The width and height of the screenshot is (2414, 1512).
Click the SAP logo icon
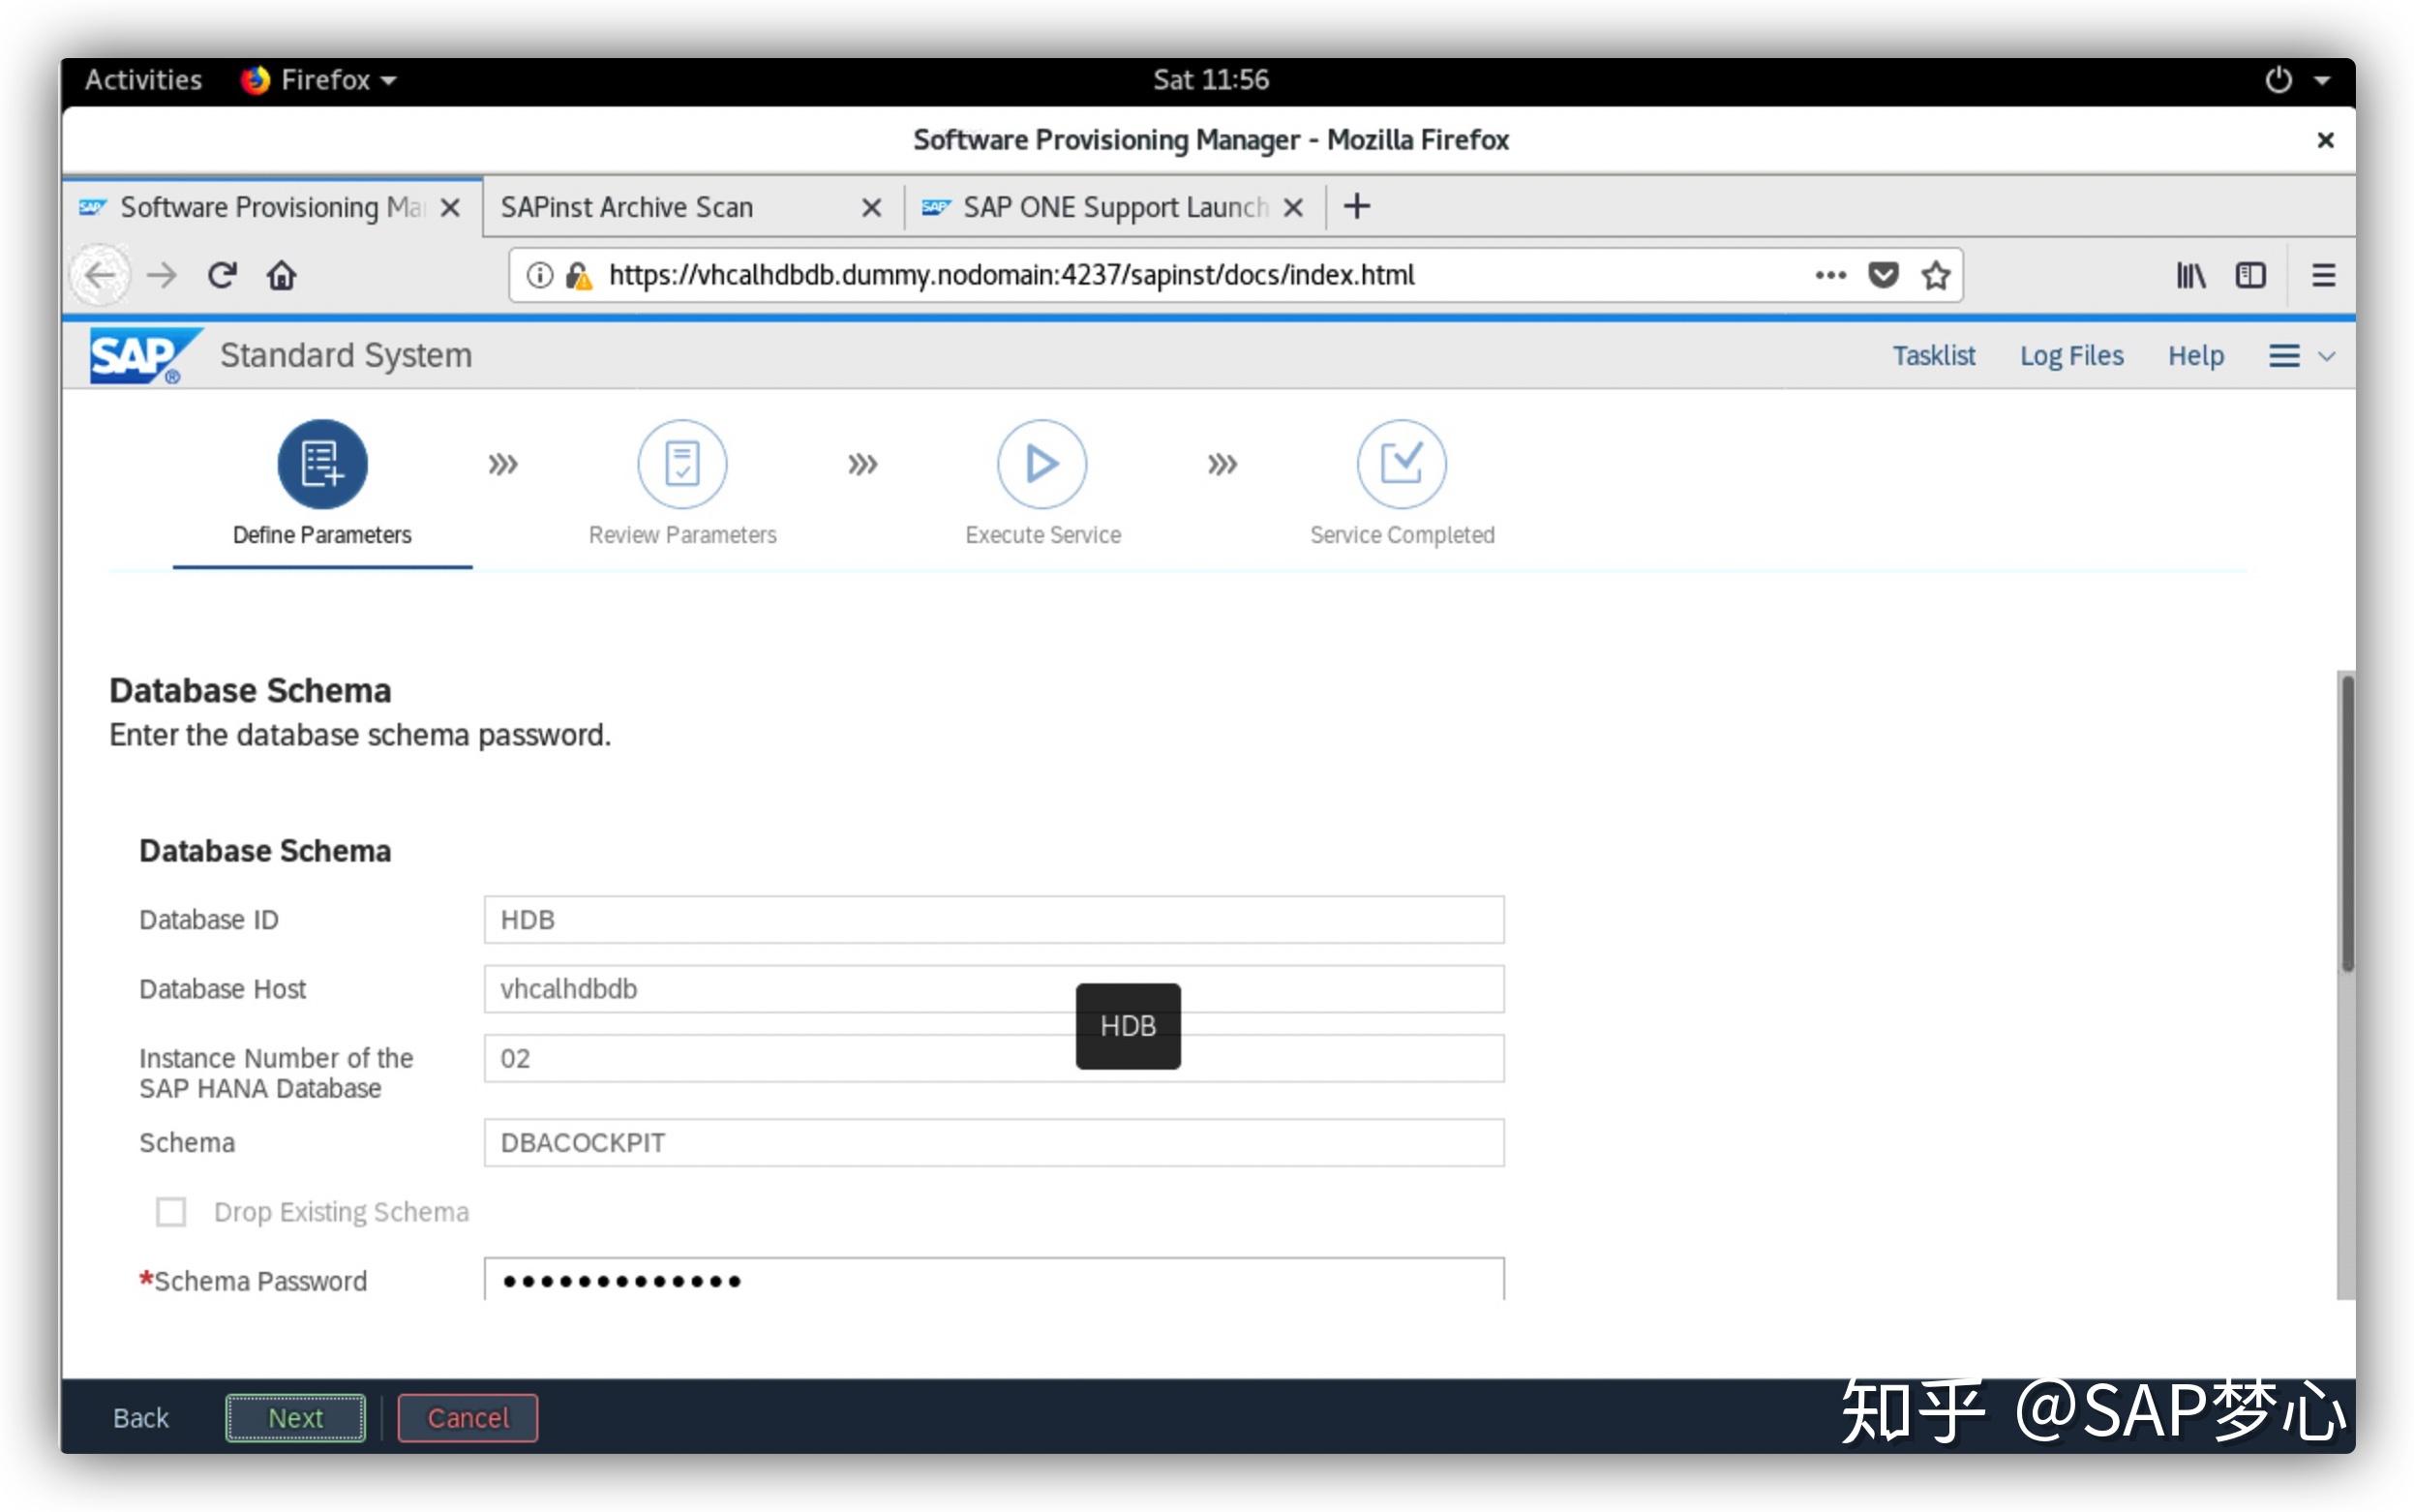pyautogui.click(x=139, y=353)
